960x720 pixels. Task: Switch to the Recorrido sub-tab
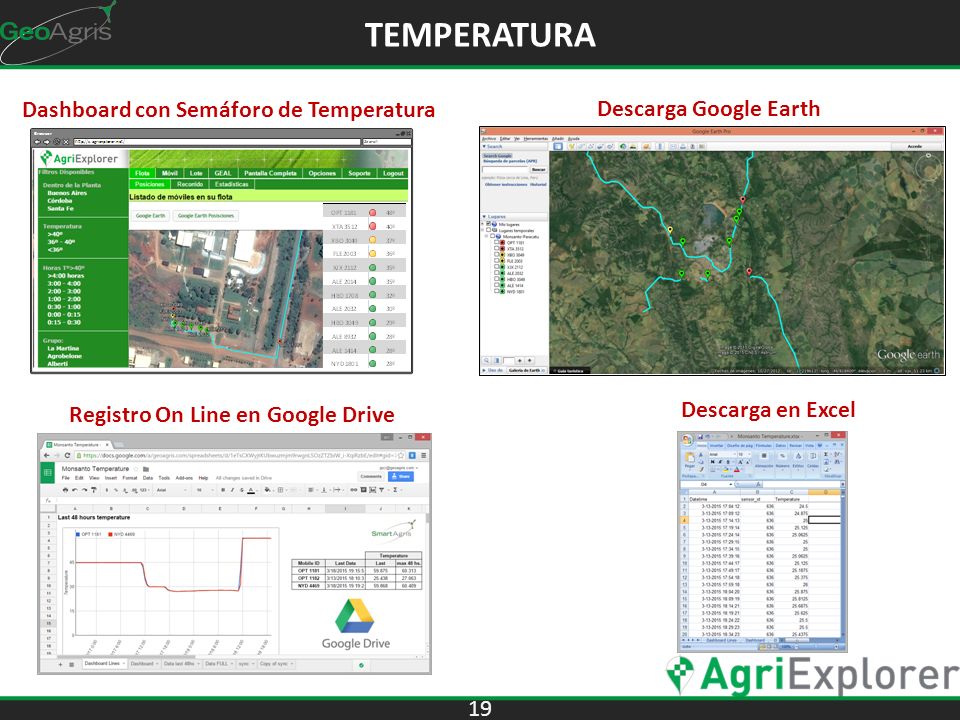[190, 184]
